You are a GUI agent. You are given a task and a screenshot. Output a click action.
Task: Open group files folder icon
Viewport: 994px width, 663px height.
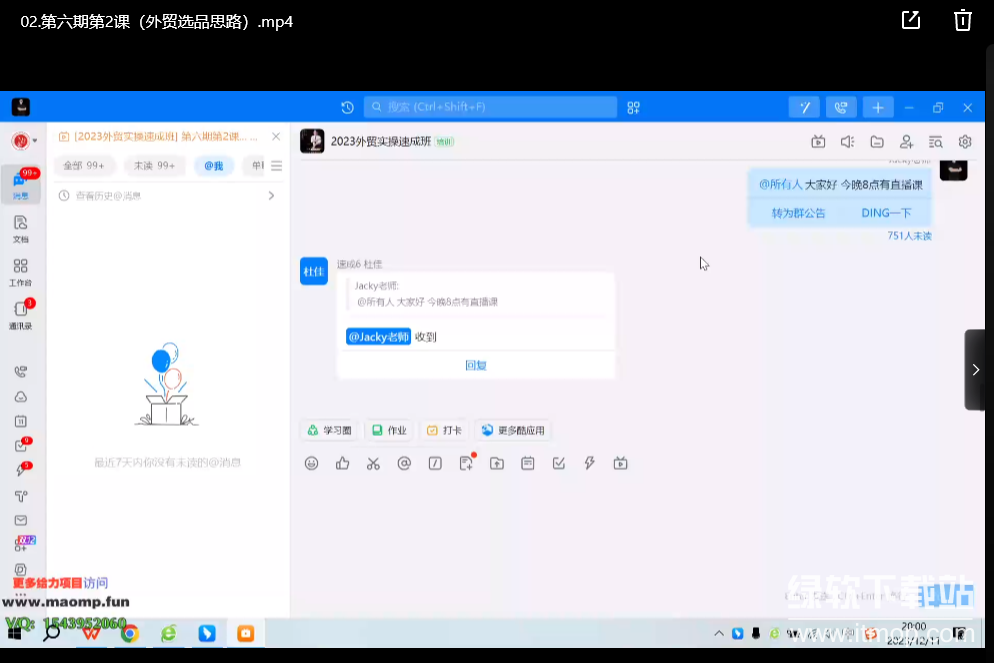(x=877, y=142)
